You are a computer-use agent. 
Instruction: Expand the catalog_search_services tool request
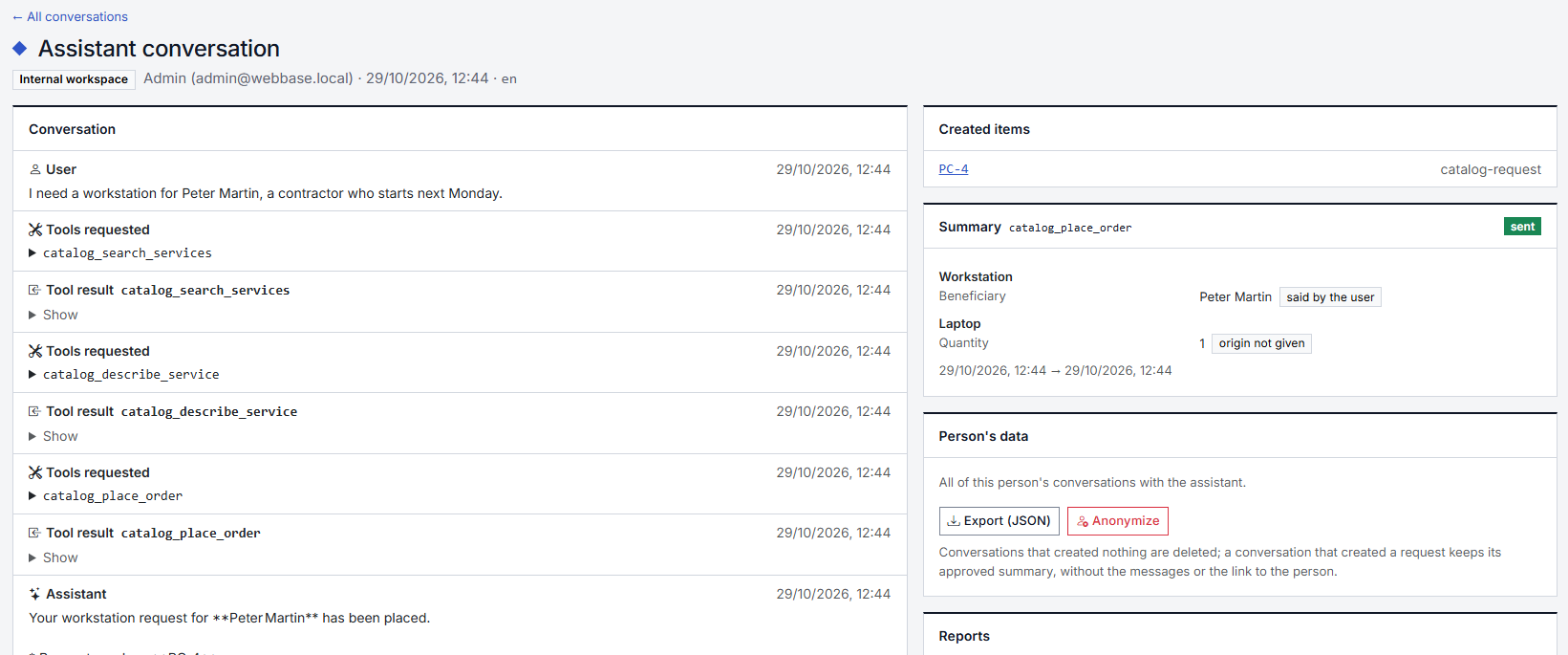pyautogui.click(x=121, y=253)
